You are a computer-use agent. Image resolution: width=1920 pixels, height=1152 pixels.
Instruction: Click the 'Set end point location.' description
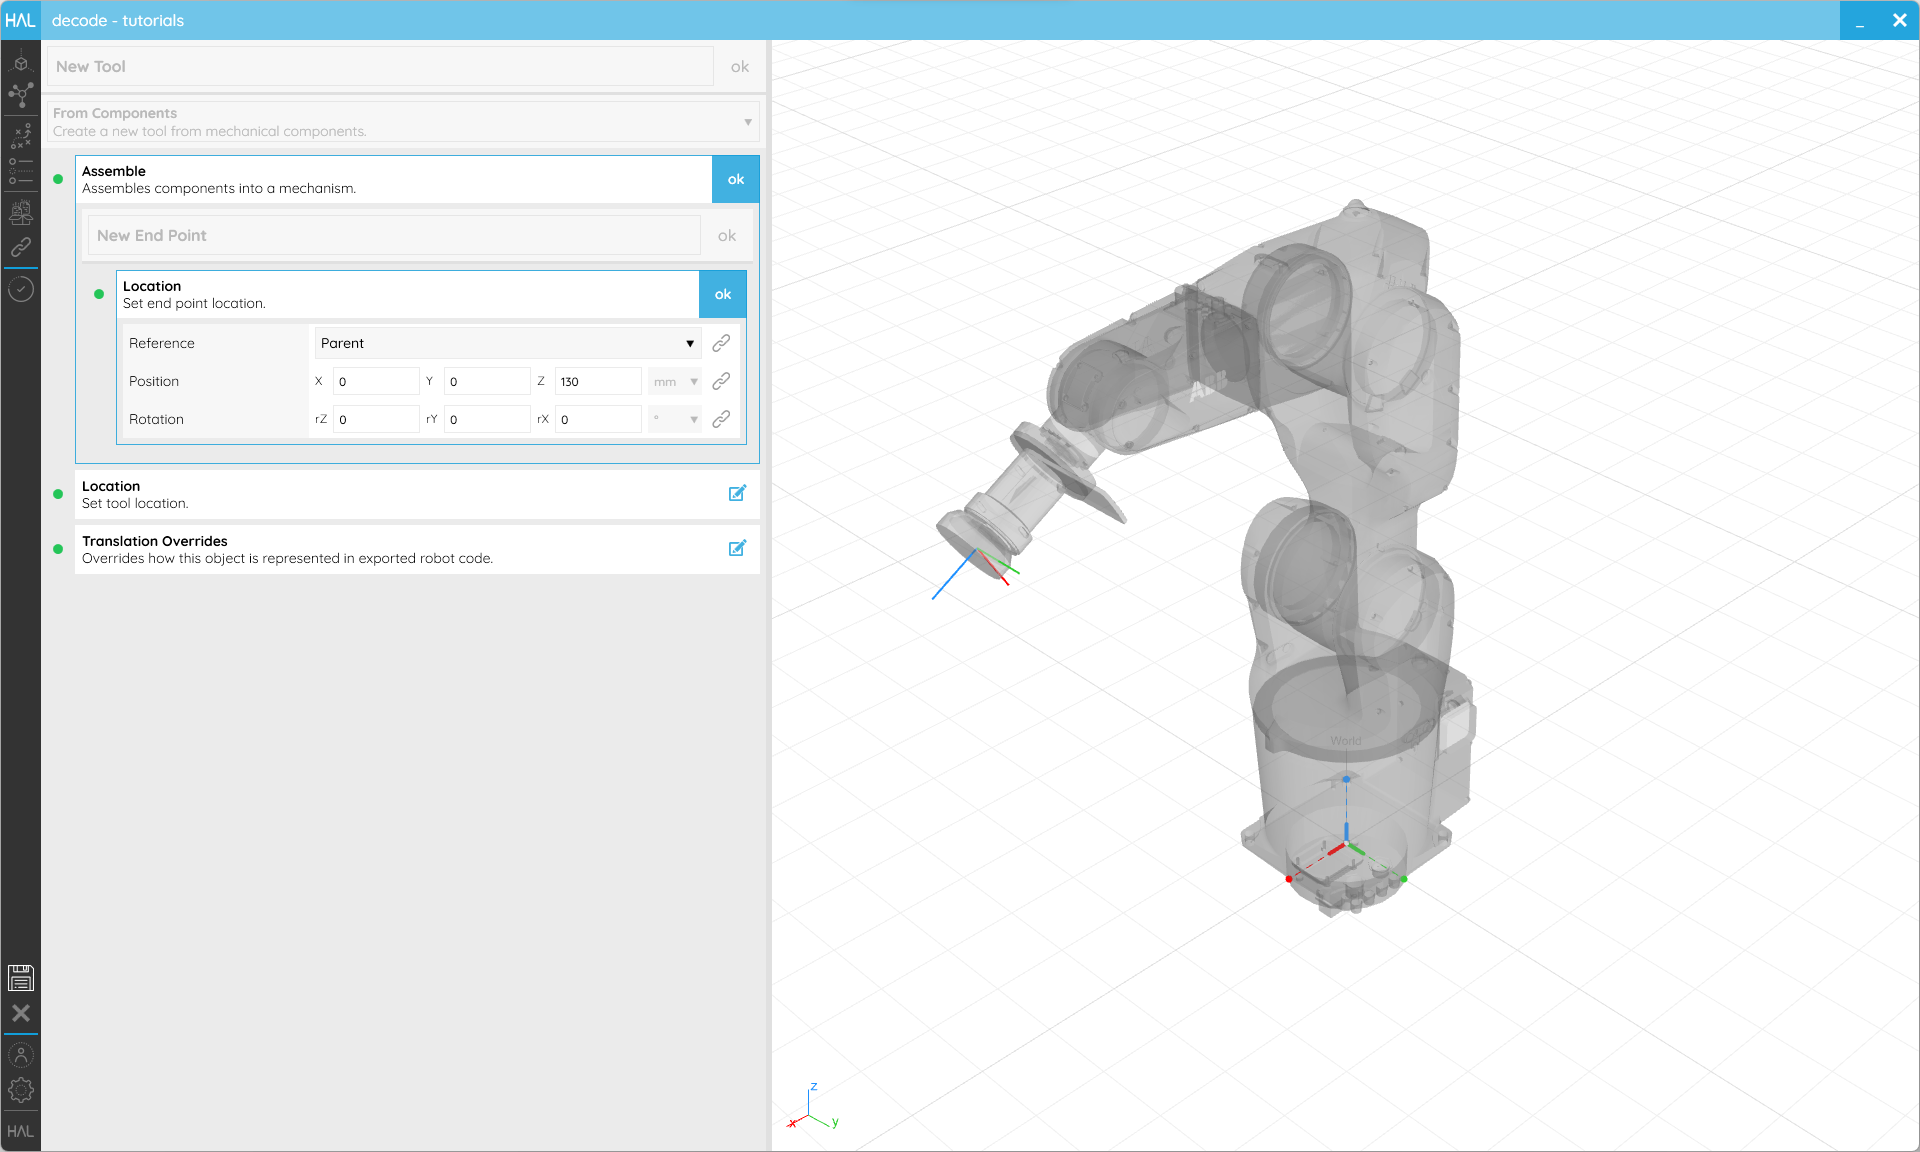pyautogui.click(x=194, y=303)
